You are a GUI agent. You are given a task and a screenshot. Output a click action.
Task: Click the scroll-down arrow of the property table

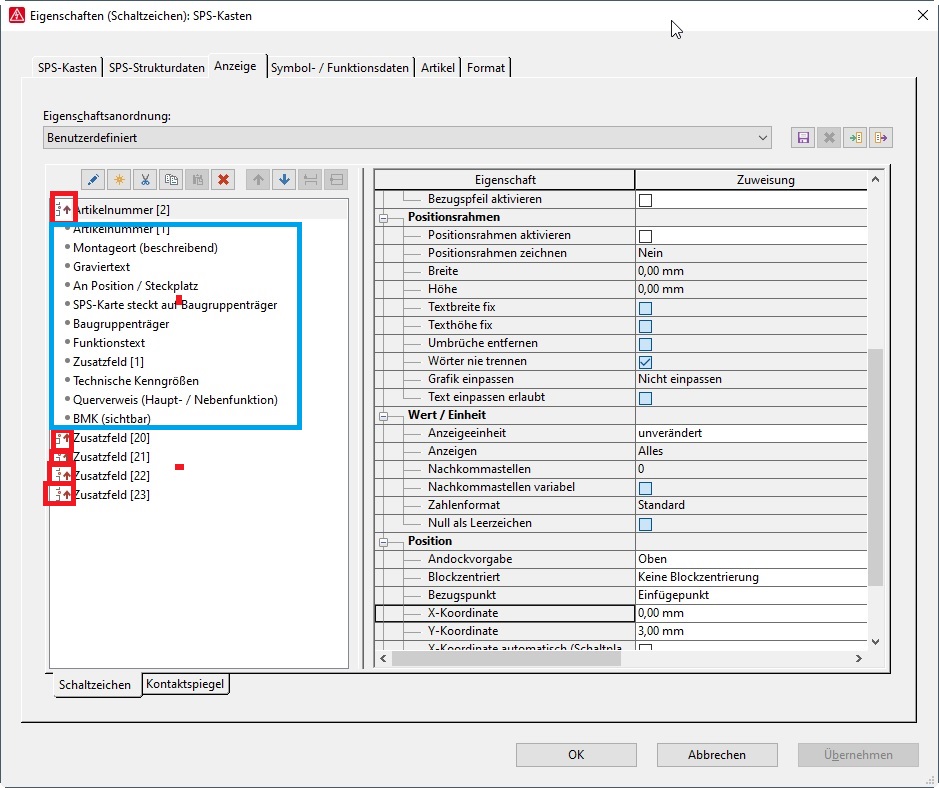(x=875, y=642)
